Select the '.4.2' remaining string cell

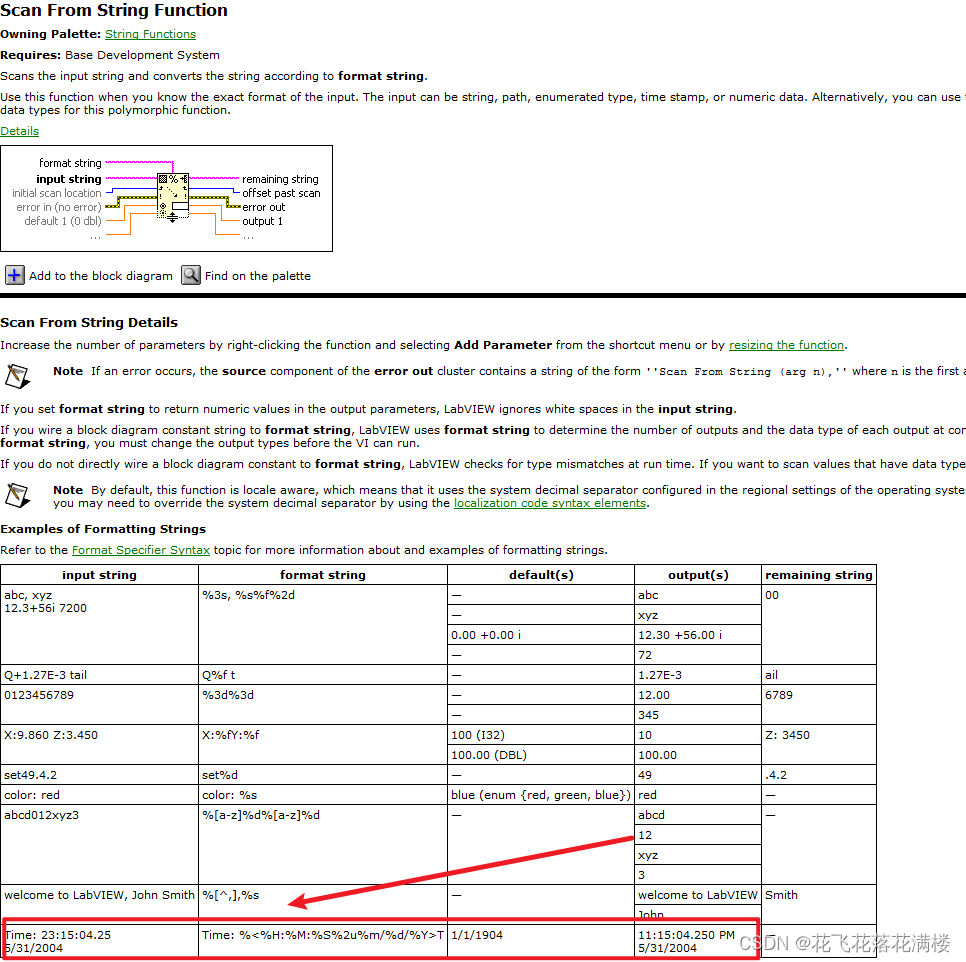(x=819, y=775)
